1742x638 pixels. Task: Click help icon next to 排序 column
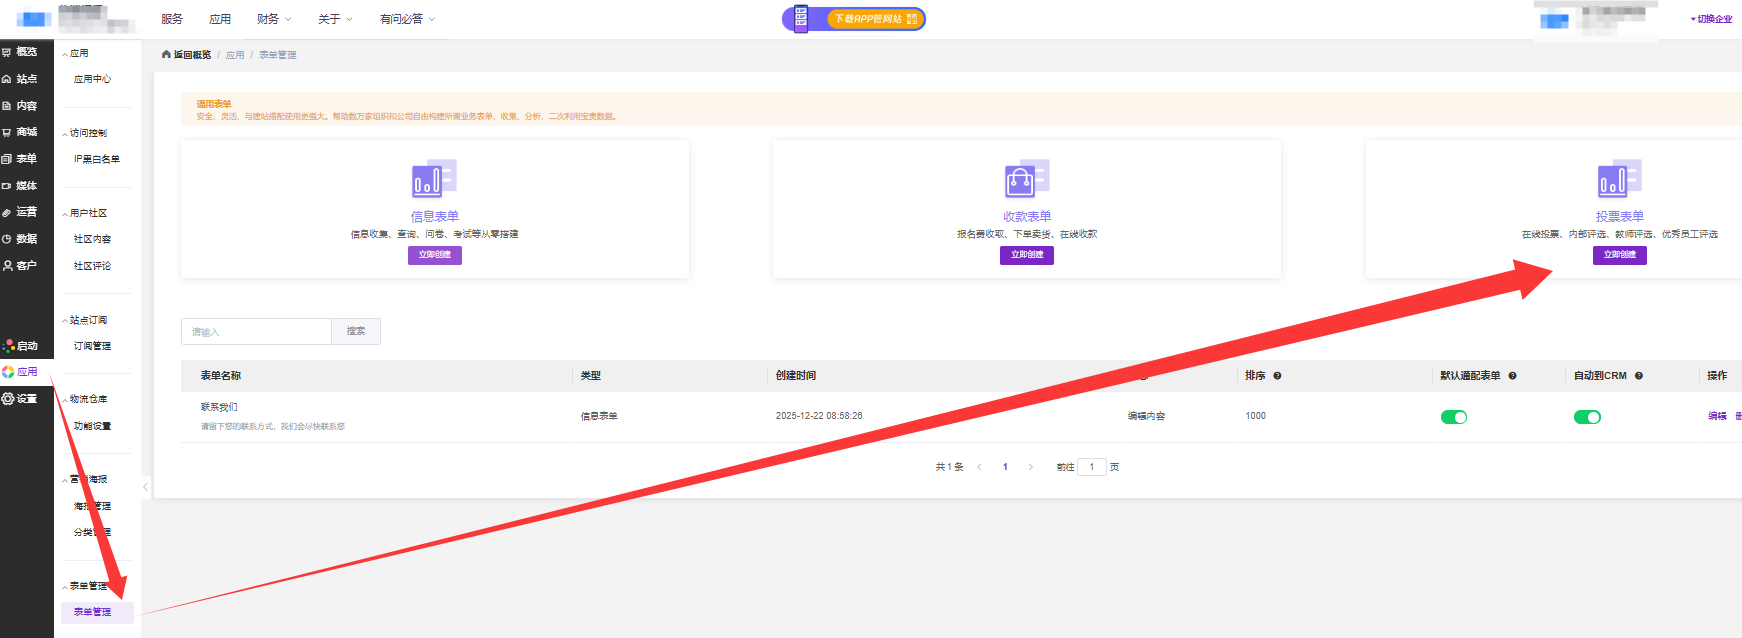[x=1277, y=376]
